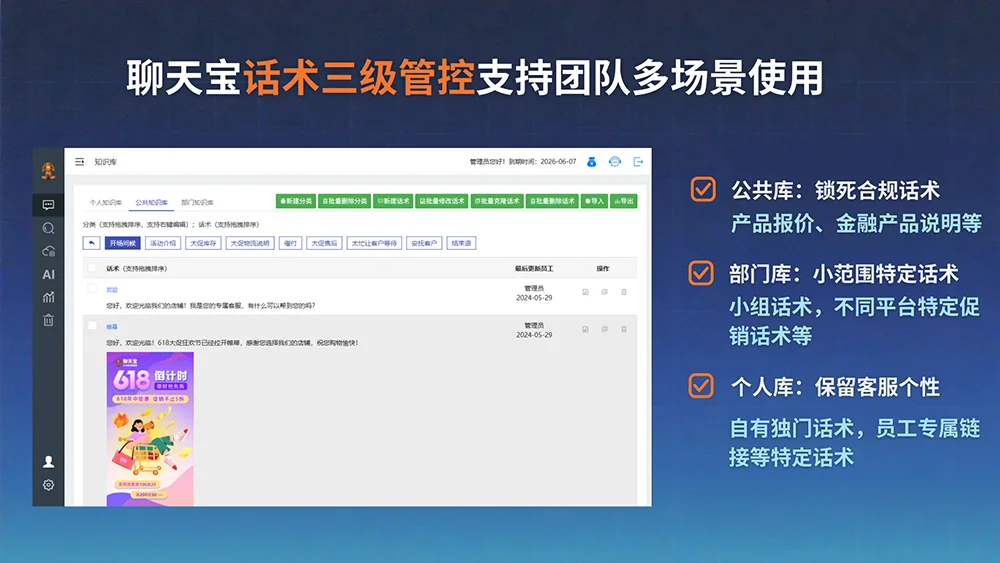Click the 批量修改话术 button
Viewport: 1000px width, 563px height.
(x=442, y=201)
